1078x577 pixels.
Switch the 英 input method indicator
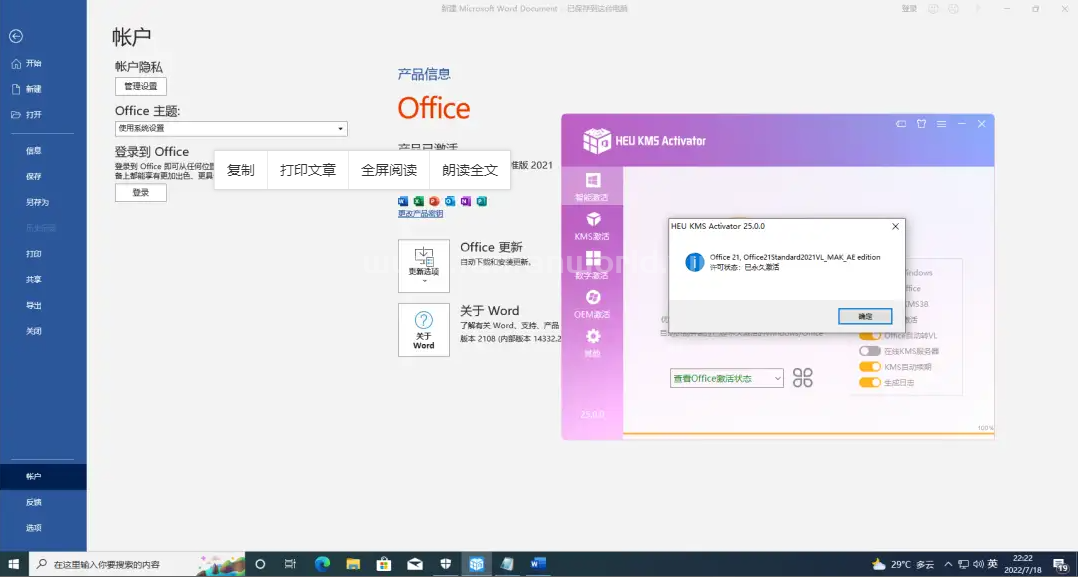[993, 565]
